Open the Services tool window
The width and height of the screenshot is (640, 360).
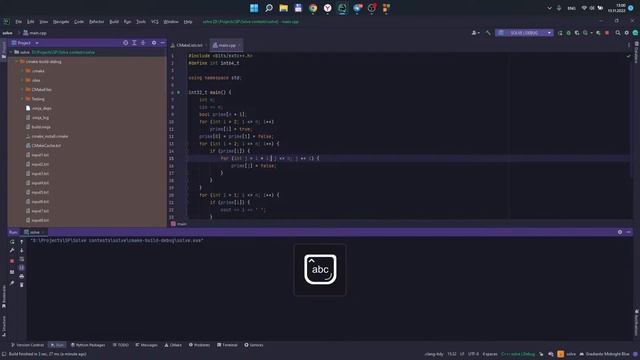click(254, 345)
